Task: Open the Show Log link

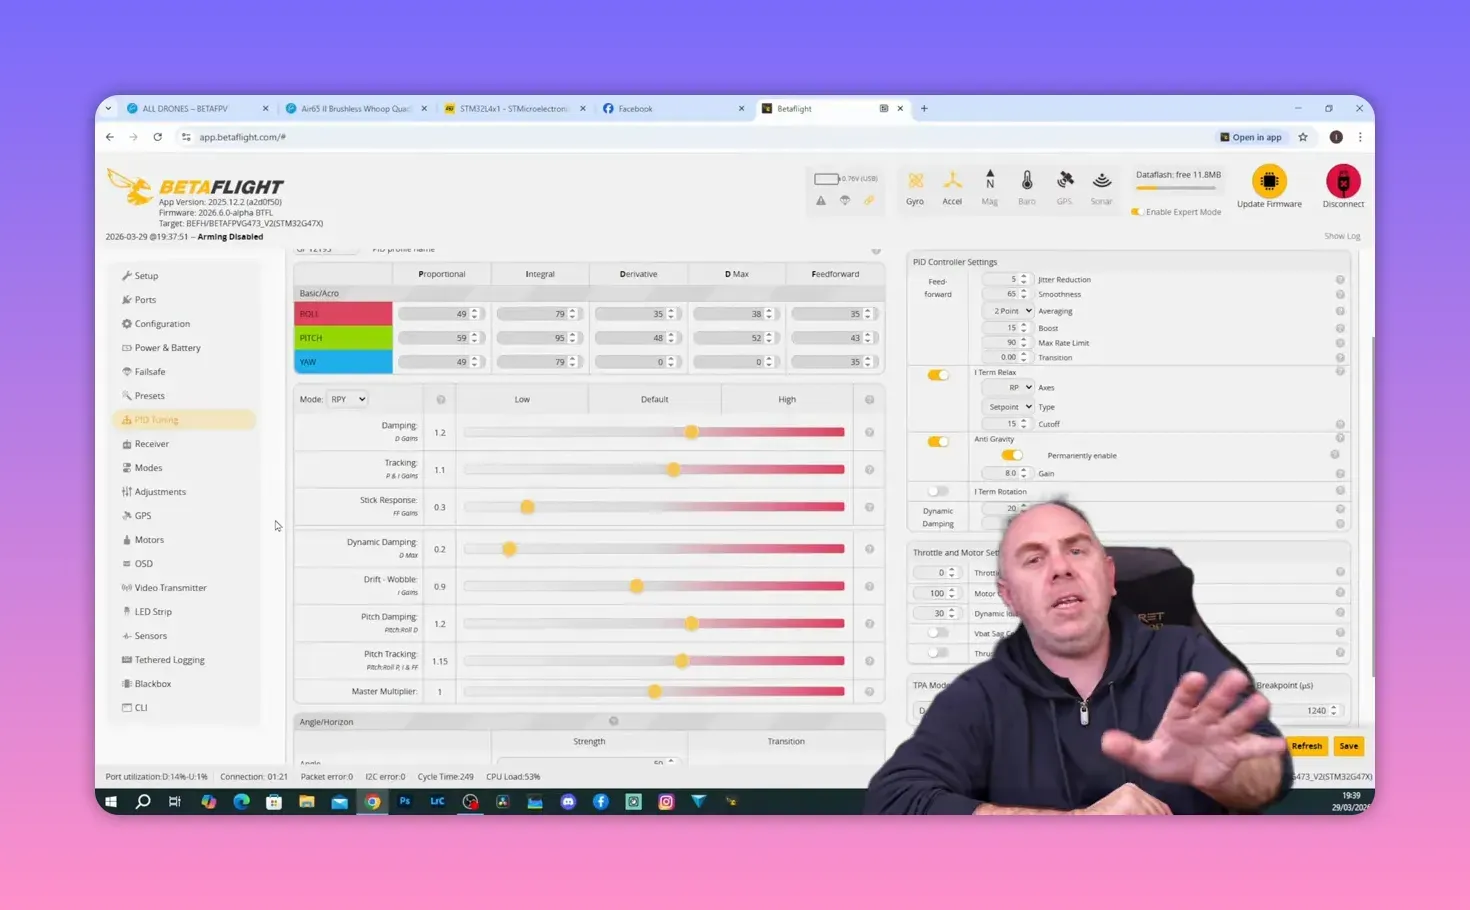Action: coord(1342,236)
